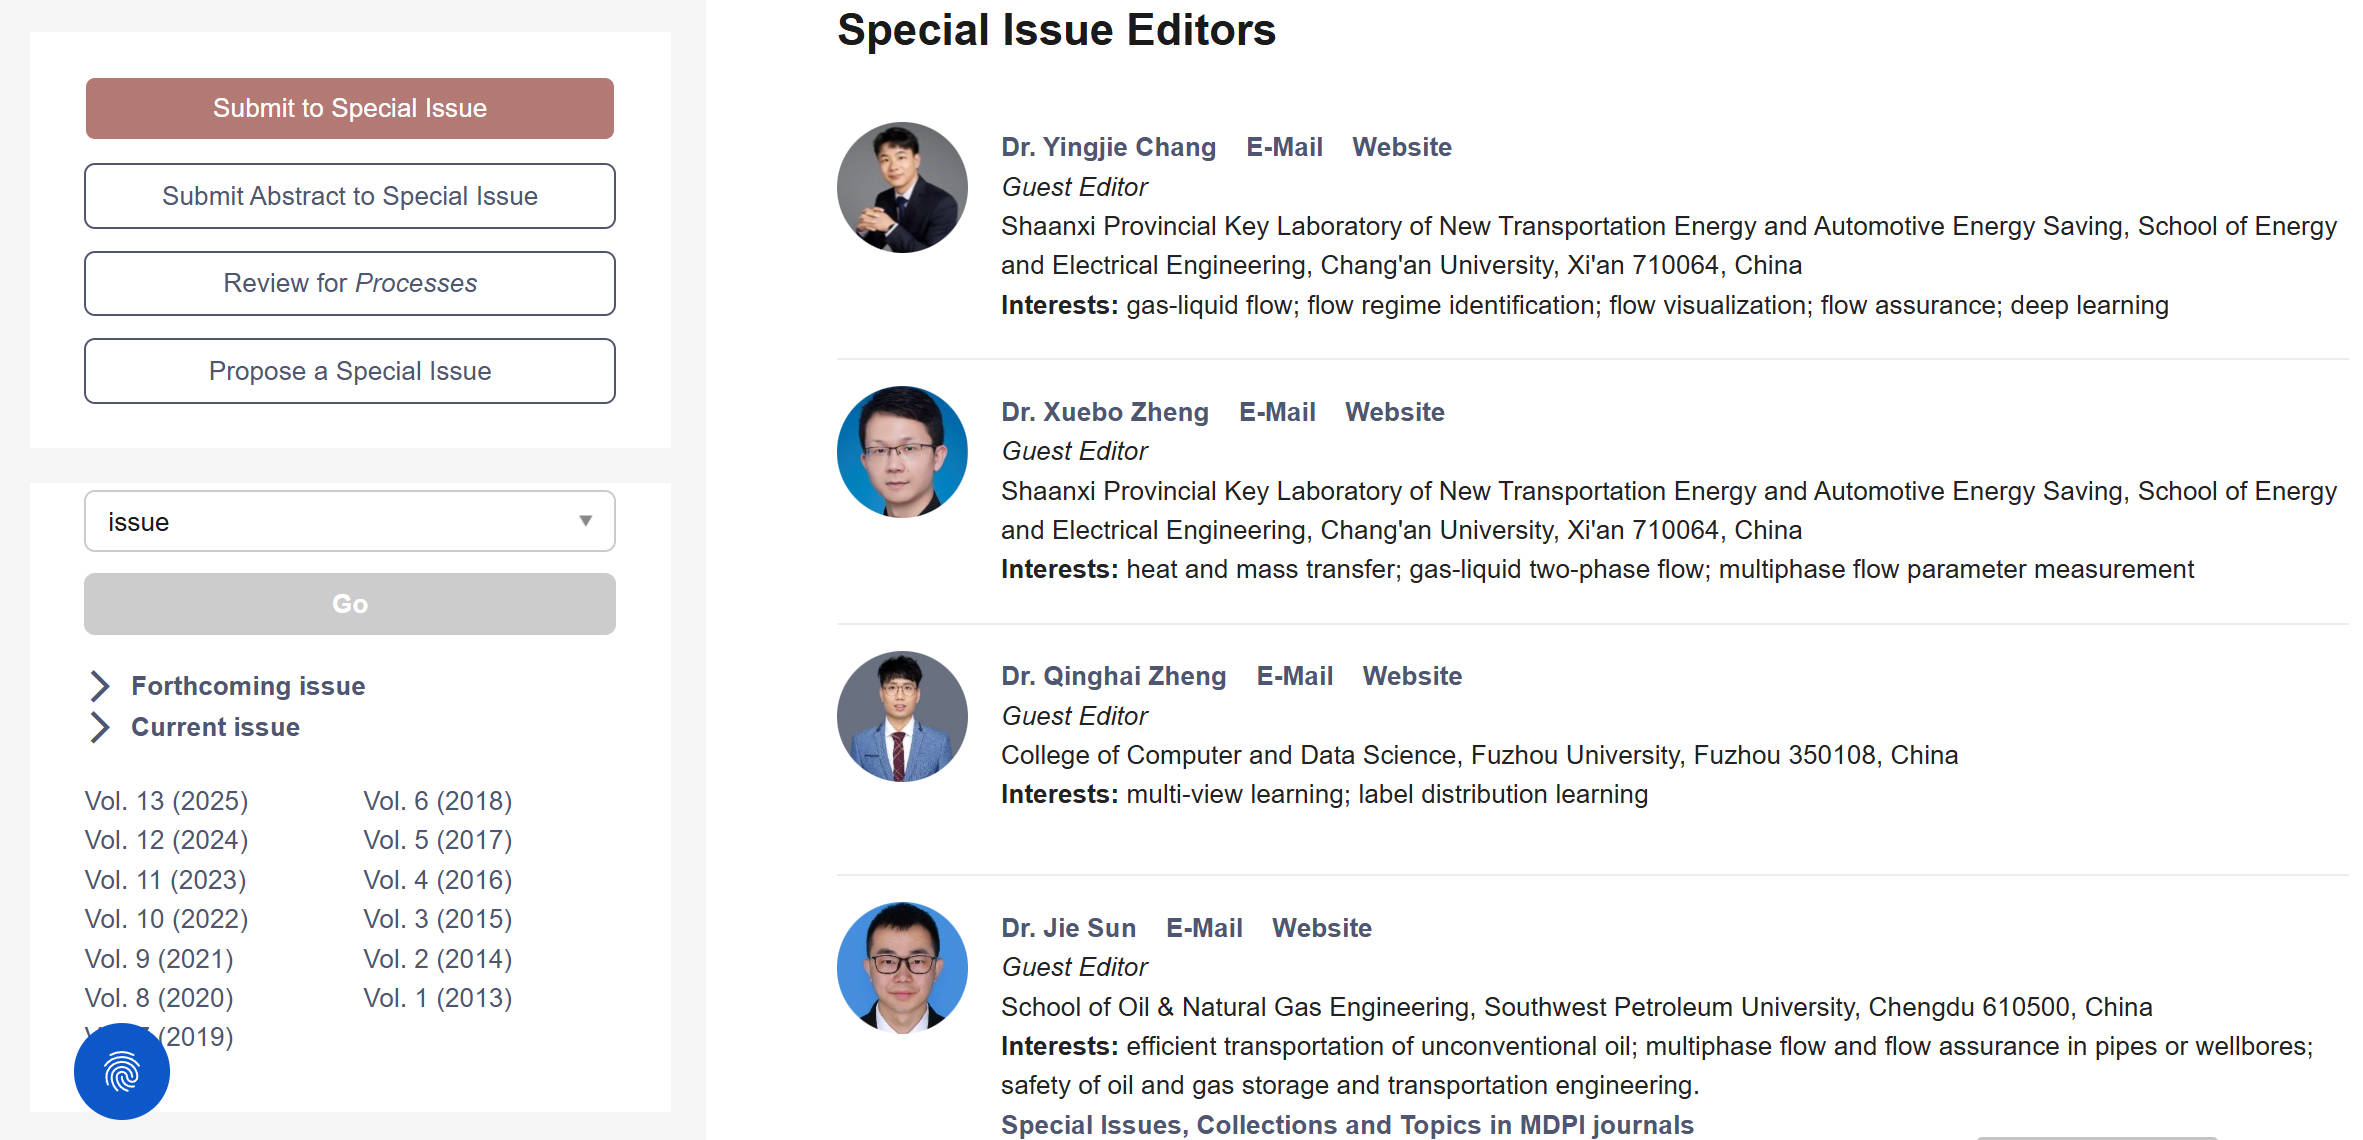Click the Submit to Special Issue button
The height and width of the screenshot is (1140, 2363).
click(349, 108)
